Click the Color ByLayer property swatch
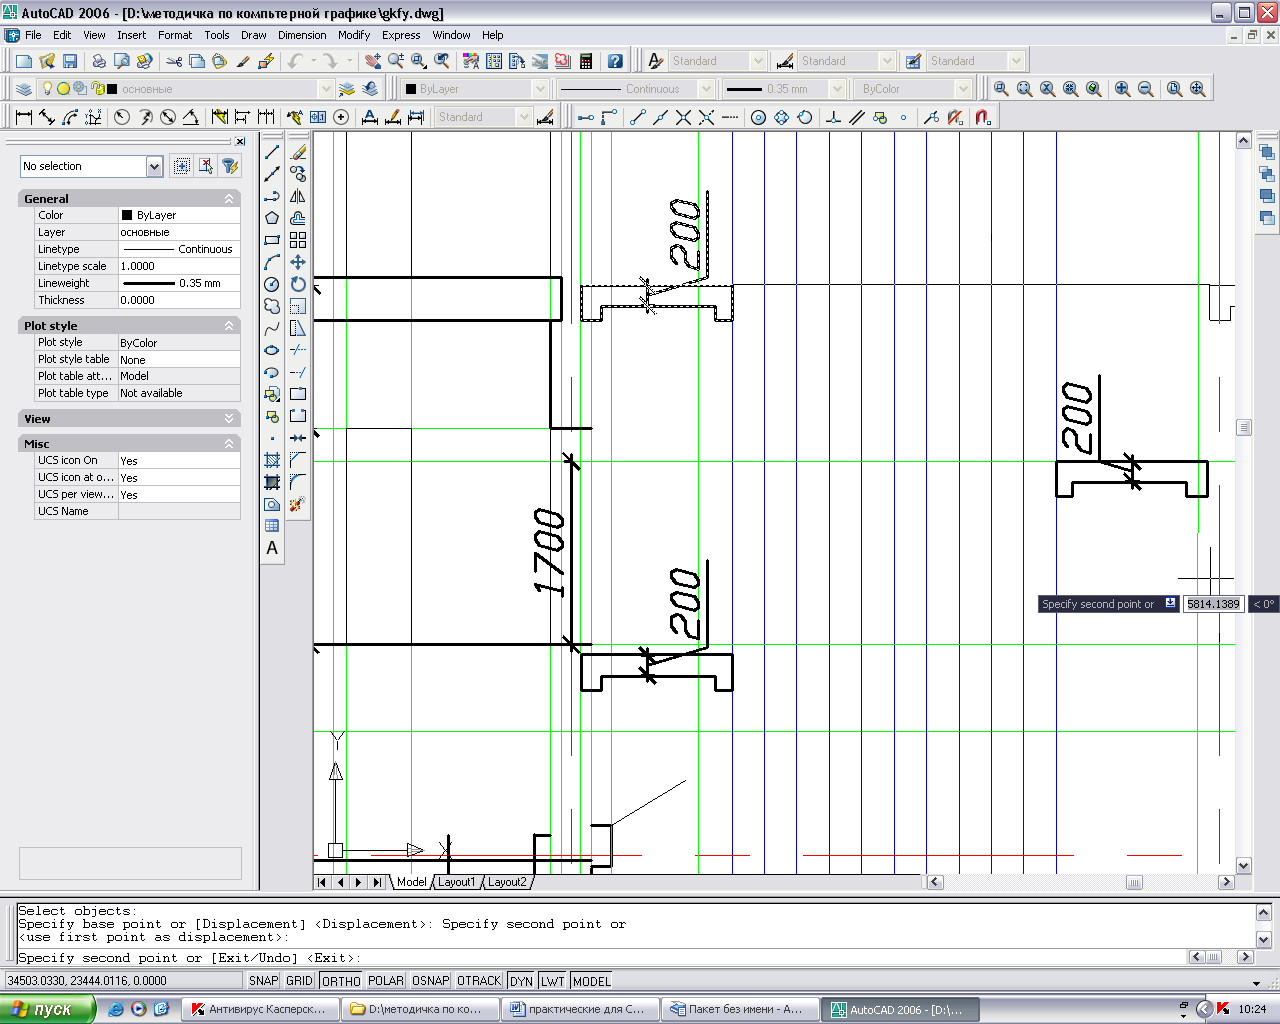 pos(127,215)
